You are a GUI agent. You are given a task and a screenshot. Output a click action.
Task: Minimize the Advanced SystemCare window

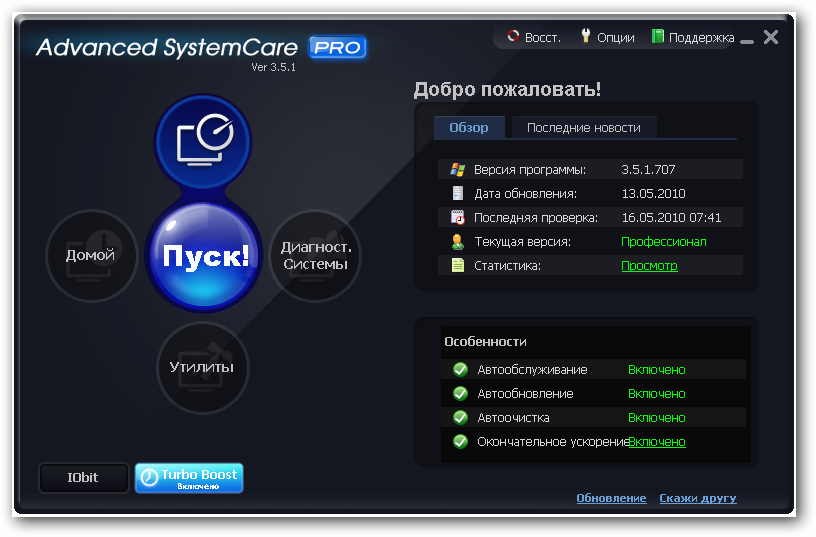(747, 41)
